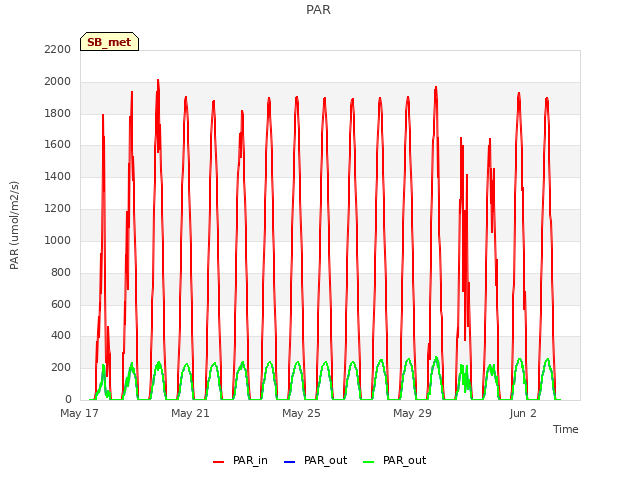The width and height of the screenshot is (640, 480).
Task: Click the May 25 x-axis tick label
Action: [301, 413]
